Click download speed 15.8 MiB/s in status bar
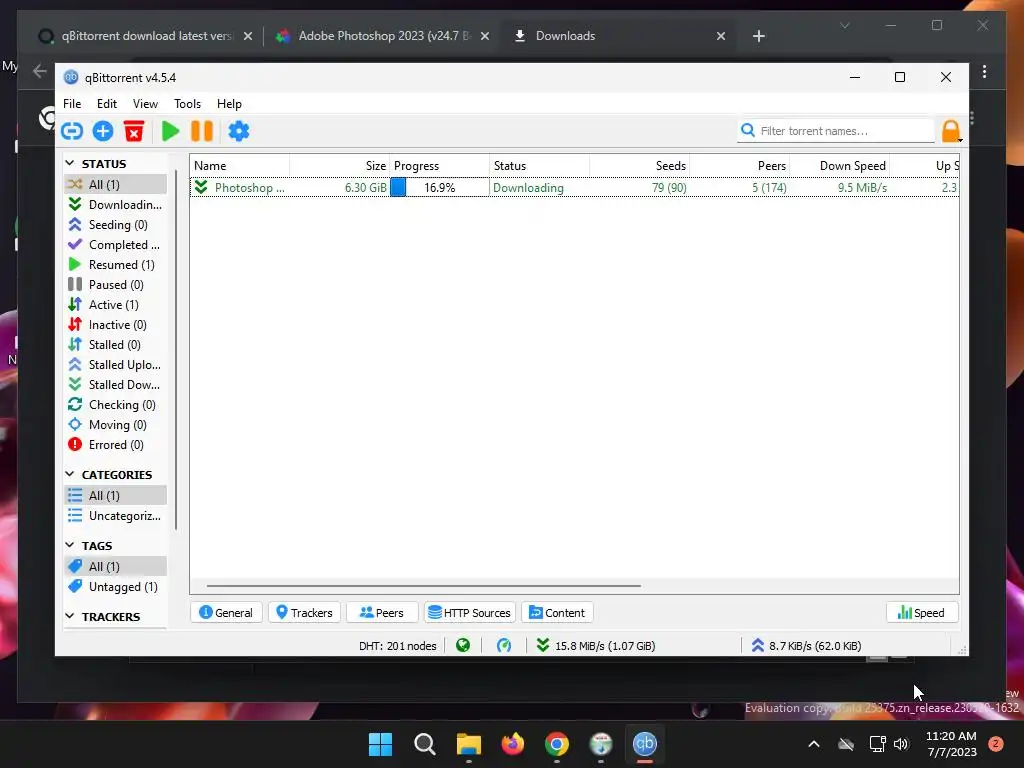This screenshot has height=768, width=1024. pos(596,645)
